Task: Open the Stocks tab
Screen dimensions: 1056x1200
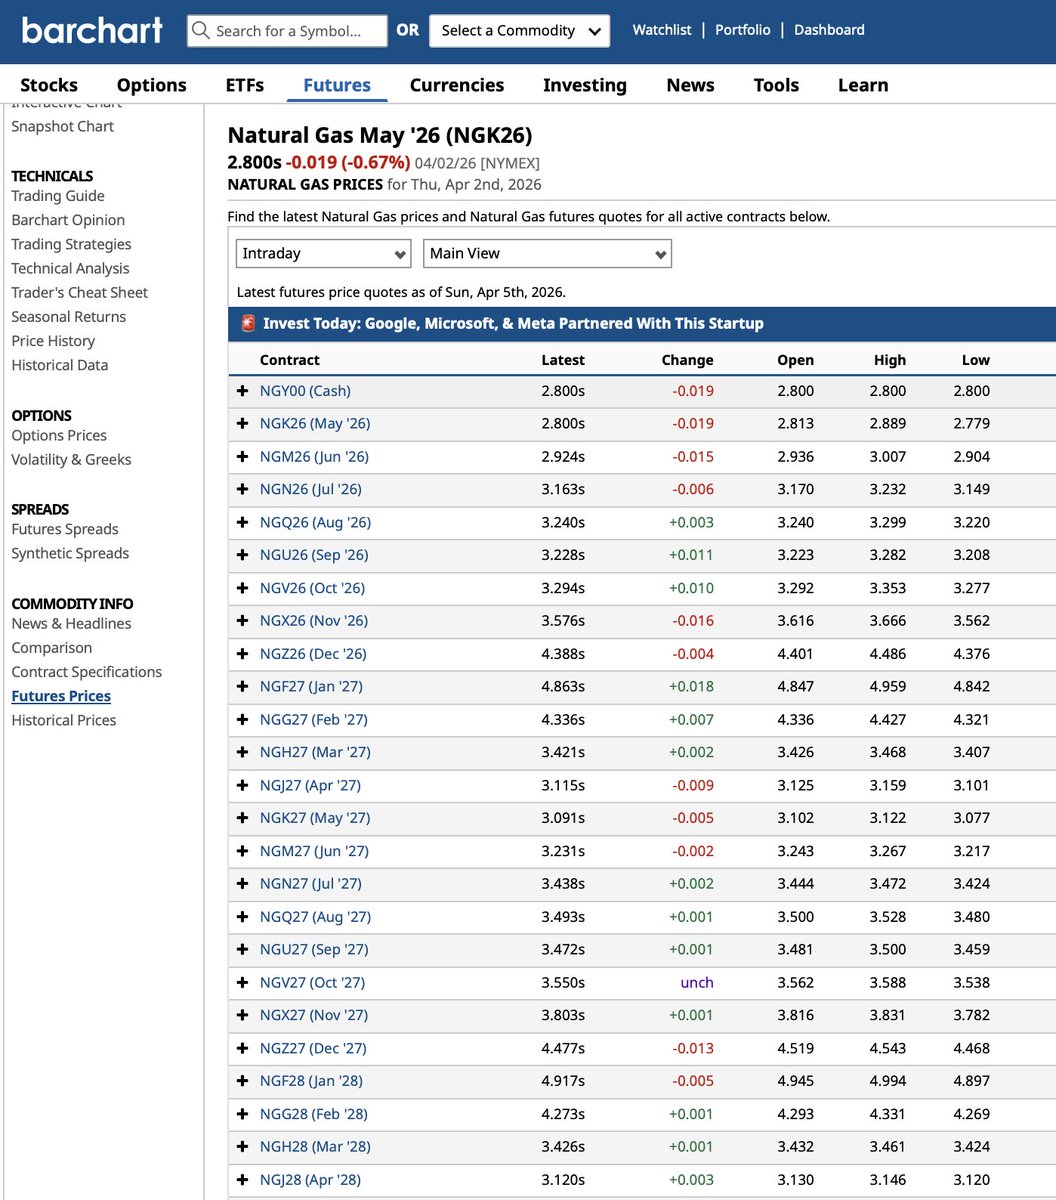Action: click(x=49, y=85)
